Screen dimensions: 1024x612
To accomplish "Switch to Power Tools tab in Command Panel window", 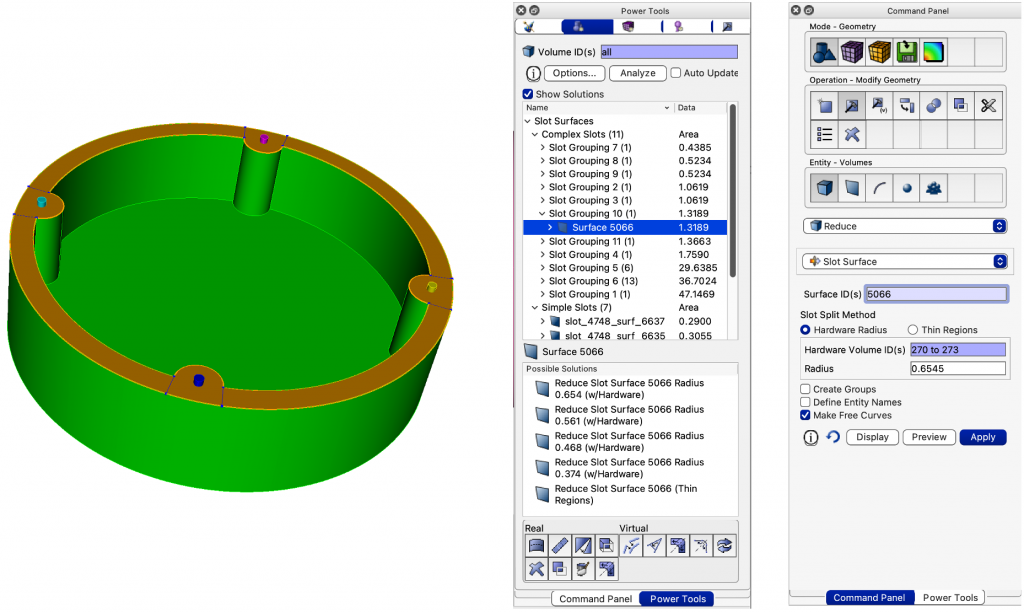I will pos(950,598).
